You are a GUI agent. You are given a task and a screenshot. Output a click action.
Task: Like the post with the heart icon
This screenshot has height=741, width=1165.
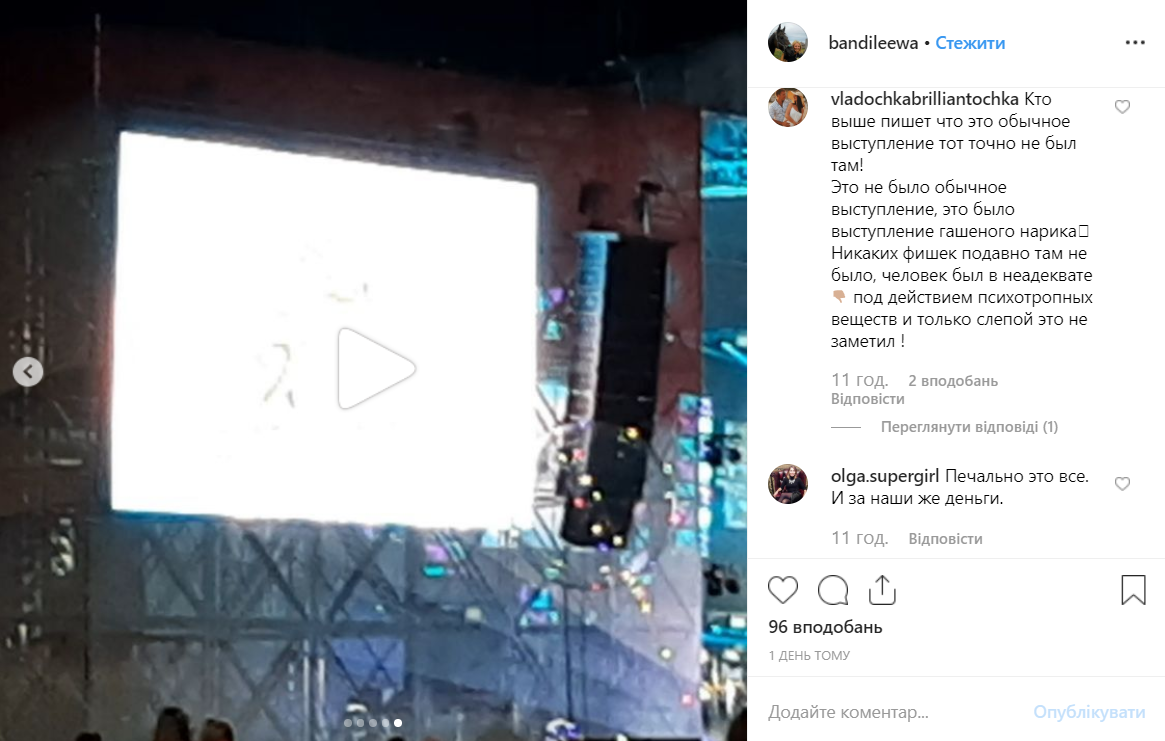782,590
